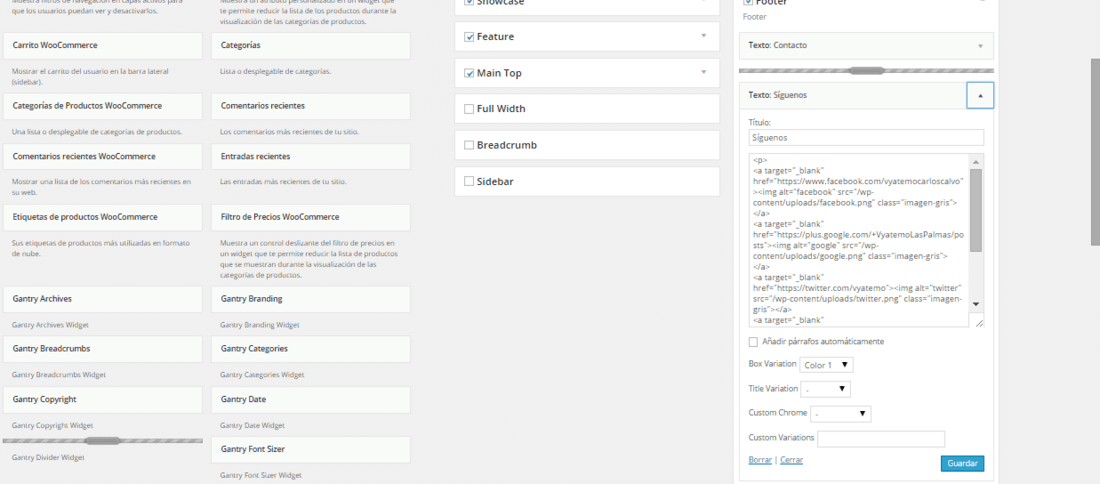The width and height of the screenshot is (1100, 484).
Task: Expand the Main Top area arrow
Action: point(703,72)
